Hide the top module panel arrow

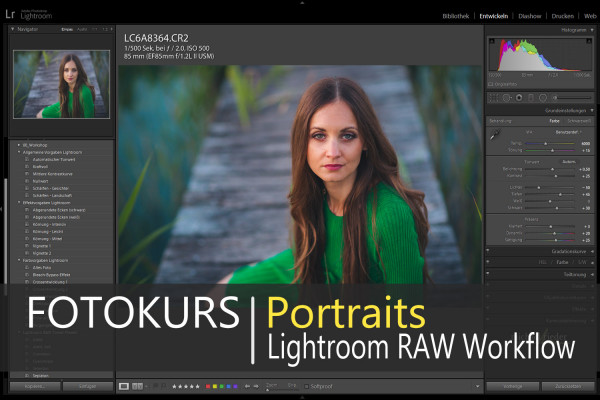pos(302,3)
